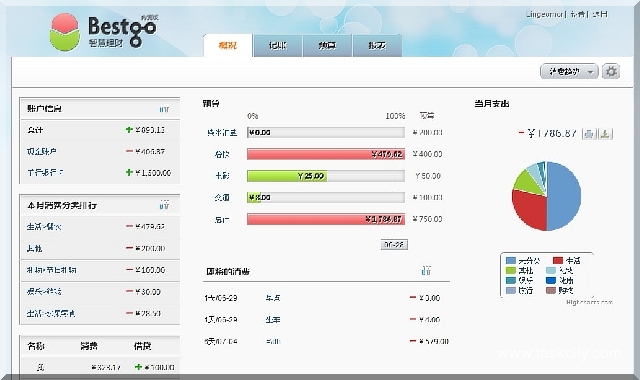Toggle the red legend entry of the pie chart
640x380 pixels.
(x=567, y=260)
